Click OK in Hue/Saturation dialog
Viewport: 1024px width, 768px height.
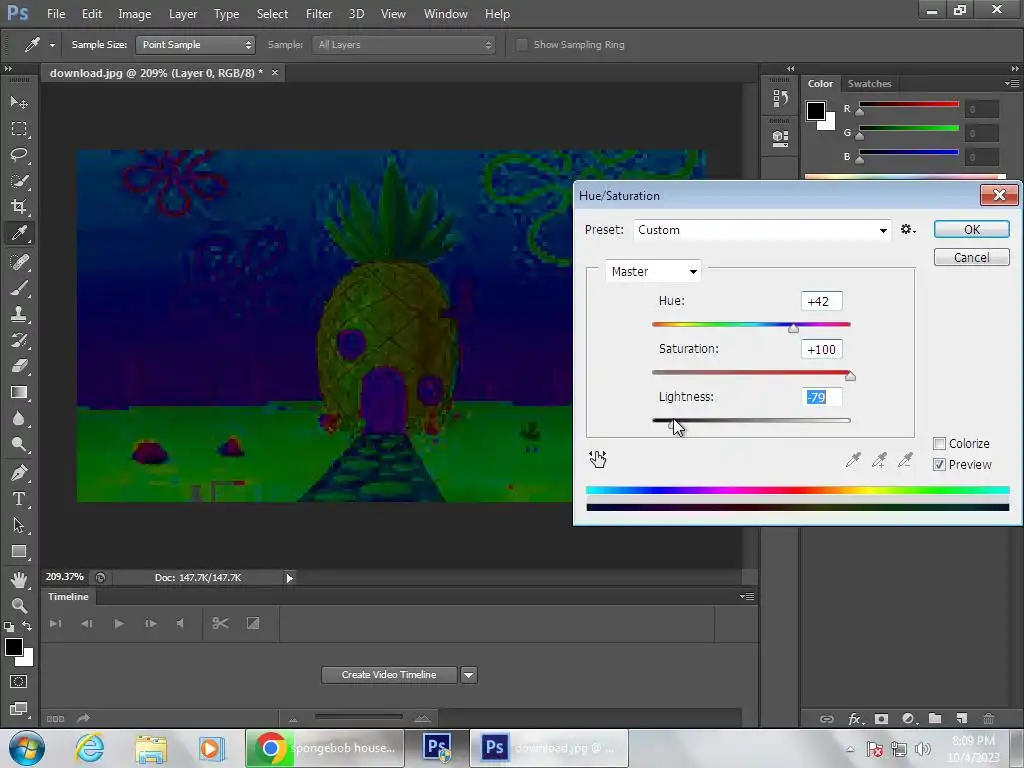pos(972,229)
